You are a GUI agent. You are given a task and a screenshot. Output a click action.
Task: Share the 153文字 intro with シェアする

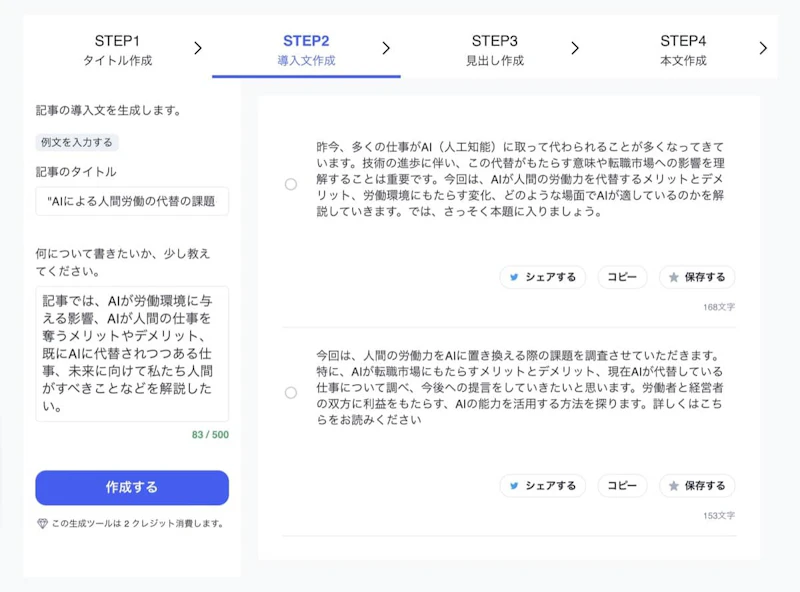(x=542, y=486)
